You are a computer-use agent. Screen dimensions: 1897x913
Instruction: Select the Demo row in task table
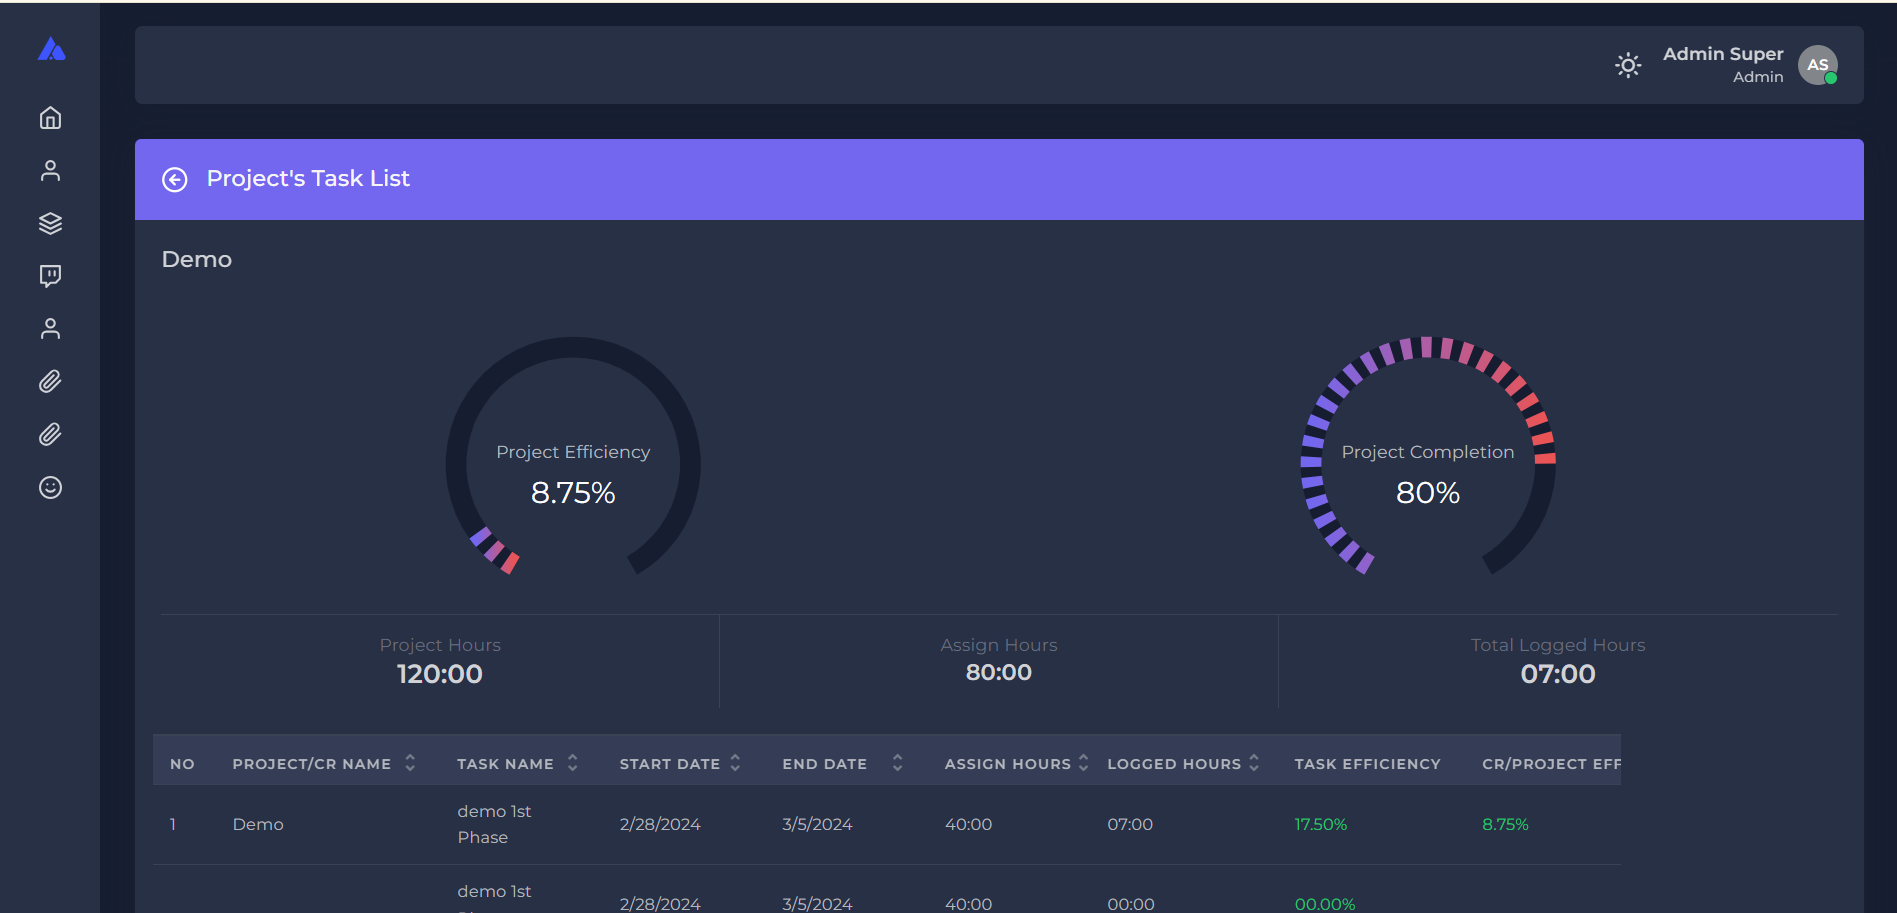[x=258, y=824]
